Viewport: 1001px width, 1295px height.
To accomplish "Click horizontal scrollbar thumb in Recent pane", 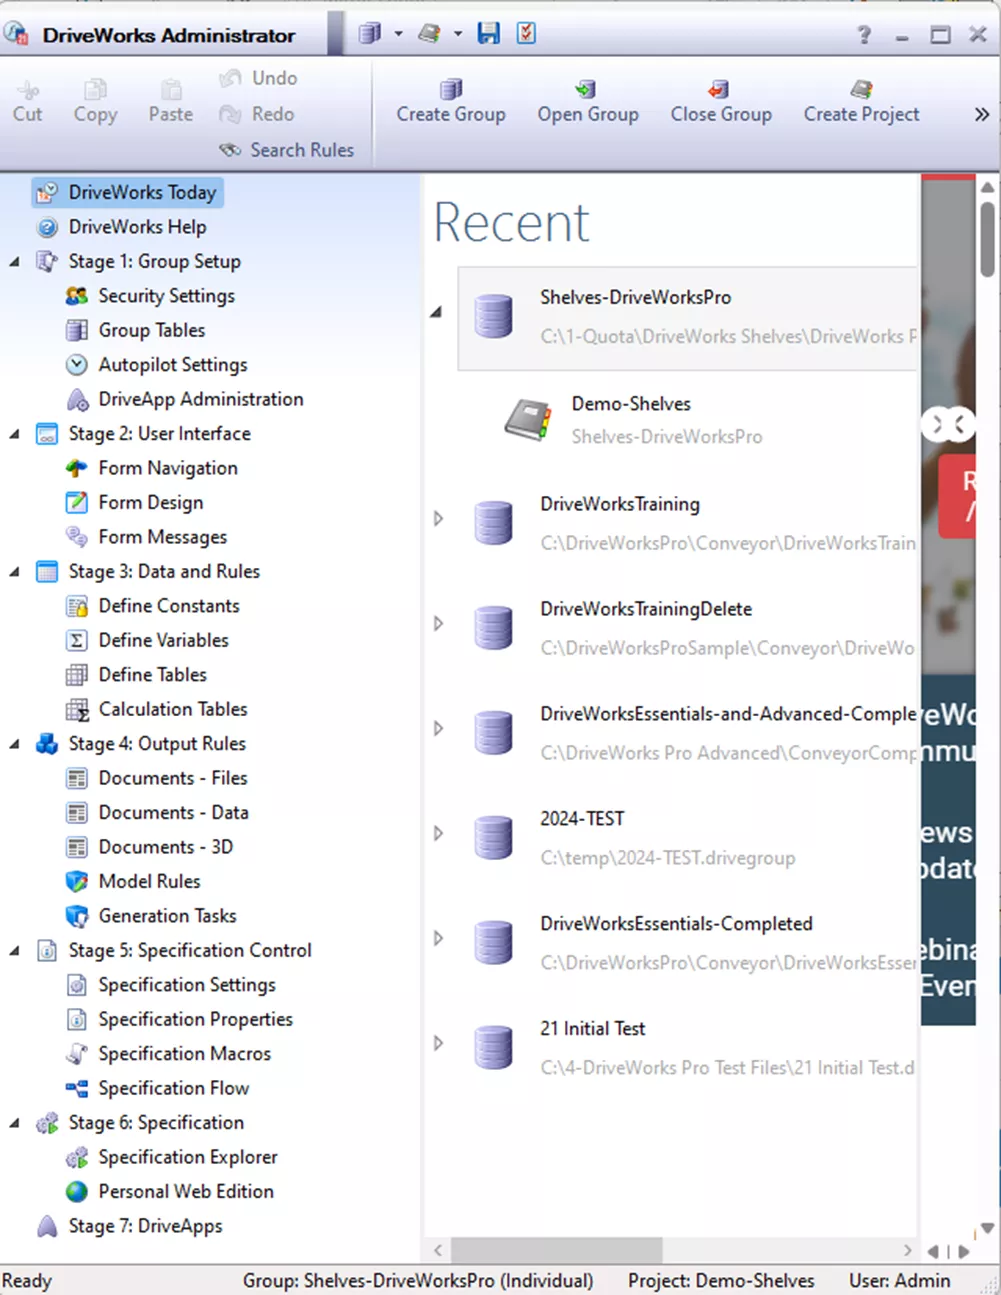I will click(x=557, y=1250).
